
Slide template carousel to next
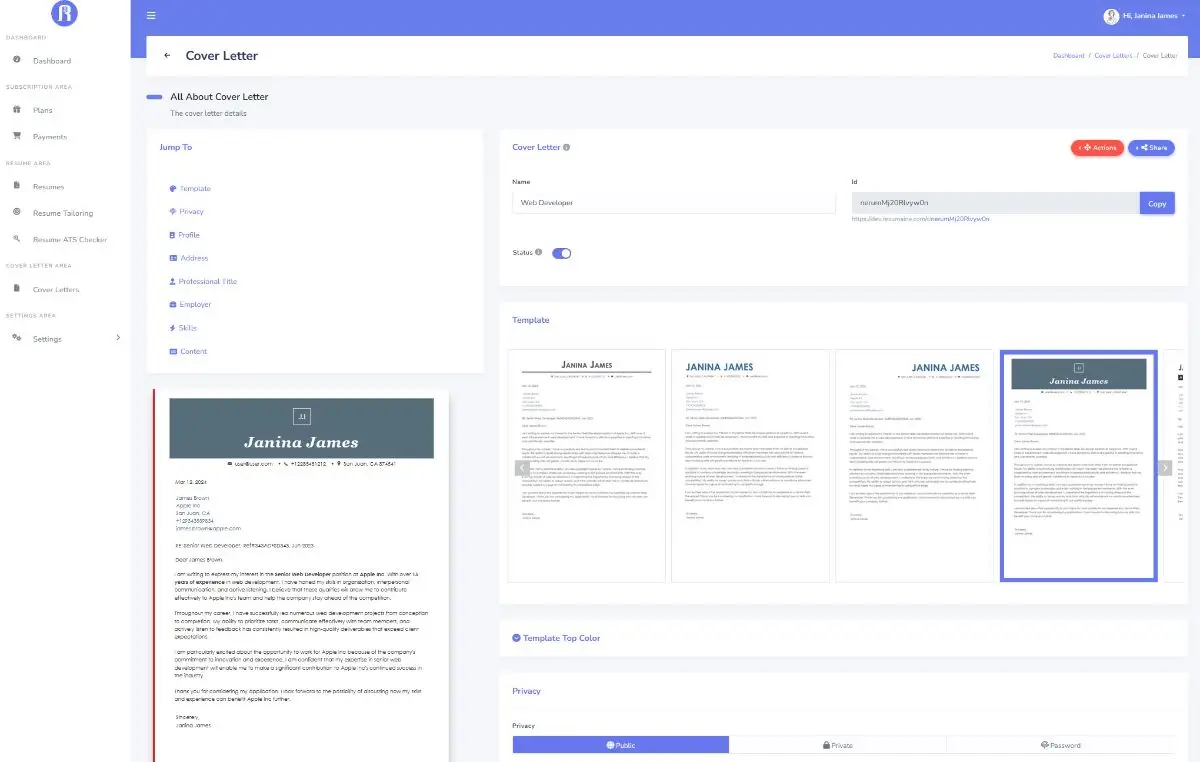click(1164, 467)
